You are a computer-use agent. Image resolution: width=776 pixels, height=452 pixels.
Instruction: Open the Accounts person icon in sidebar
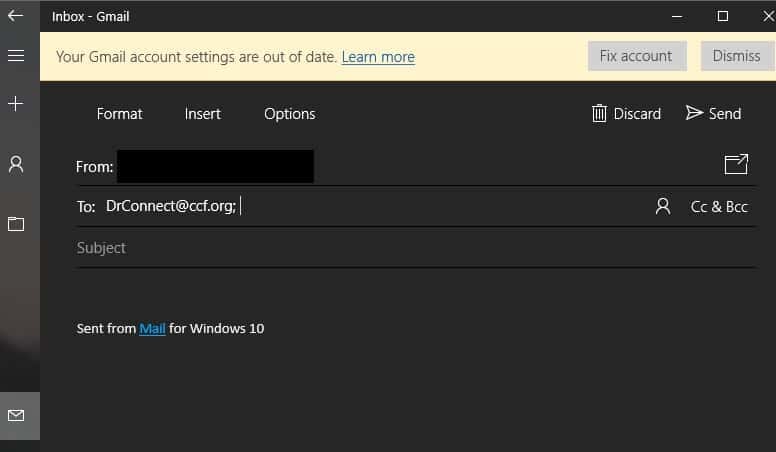click(16, 164)
